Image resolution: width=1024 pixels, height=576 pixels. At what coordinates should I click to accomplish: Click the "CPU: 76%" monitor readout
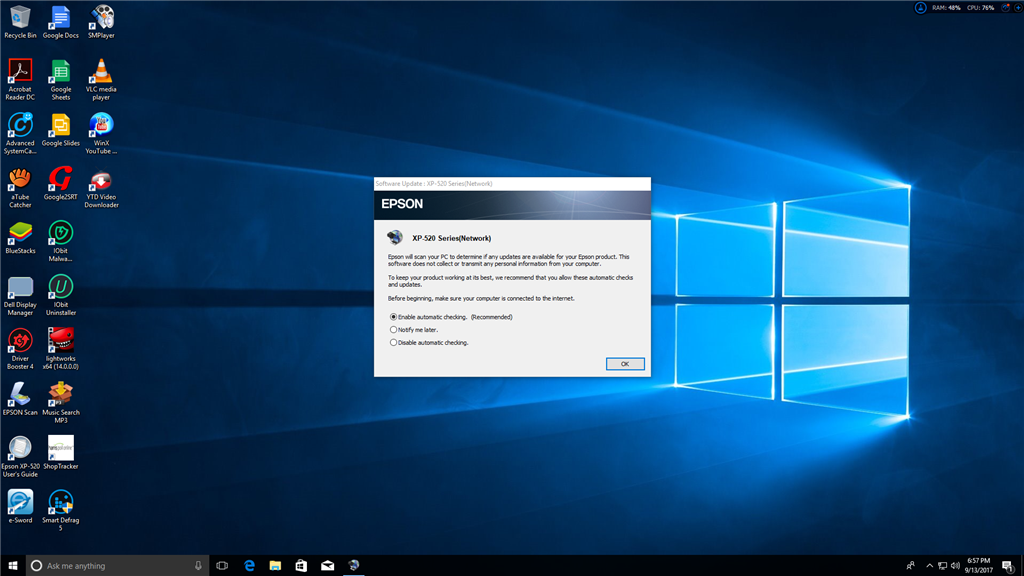pos(980,8)
